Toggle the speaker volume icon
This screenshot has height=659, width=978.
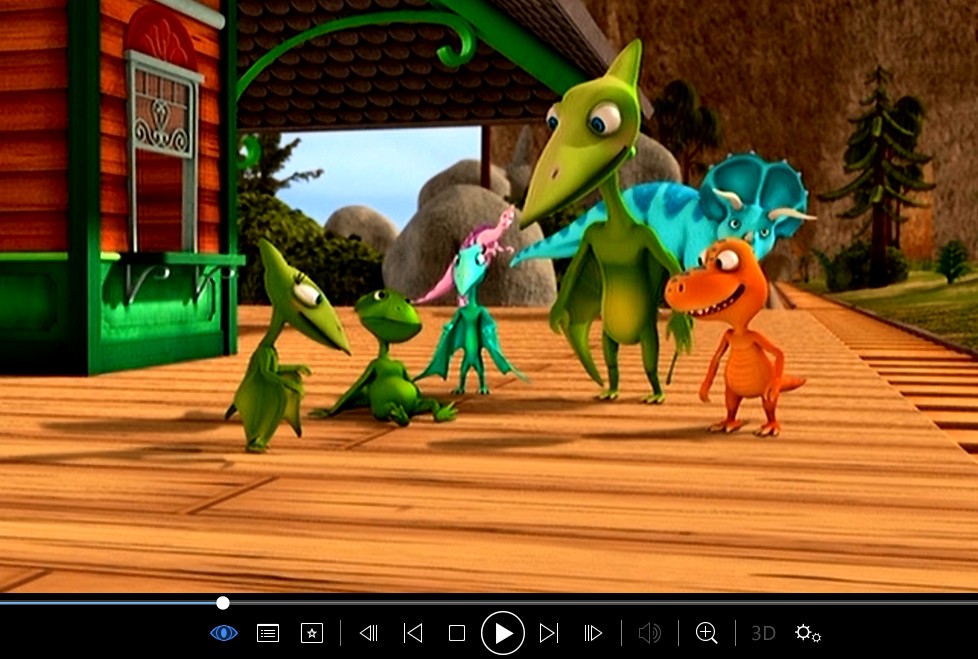(x=650, y=633)
